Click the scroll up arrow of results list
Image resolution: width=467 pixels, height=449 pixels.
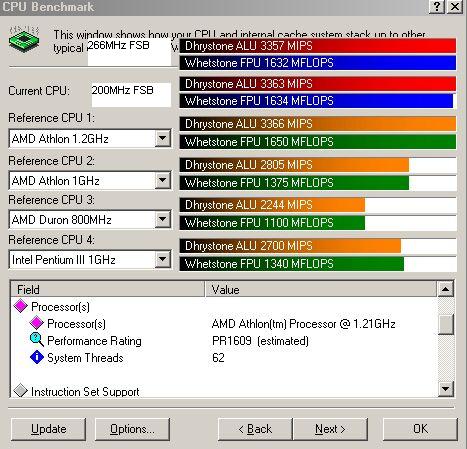coord(446,289)
